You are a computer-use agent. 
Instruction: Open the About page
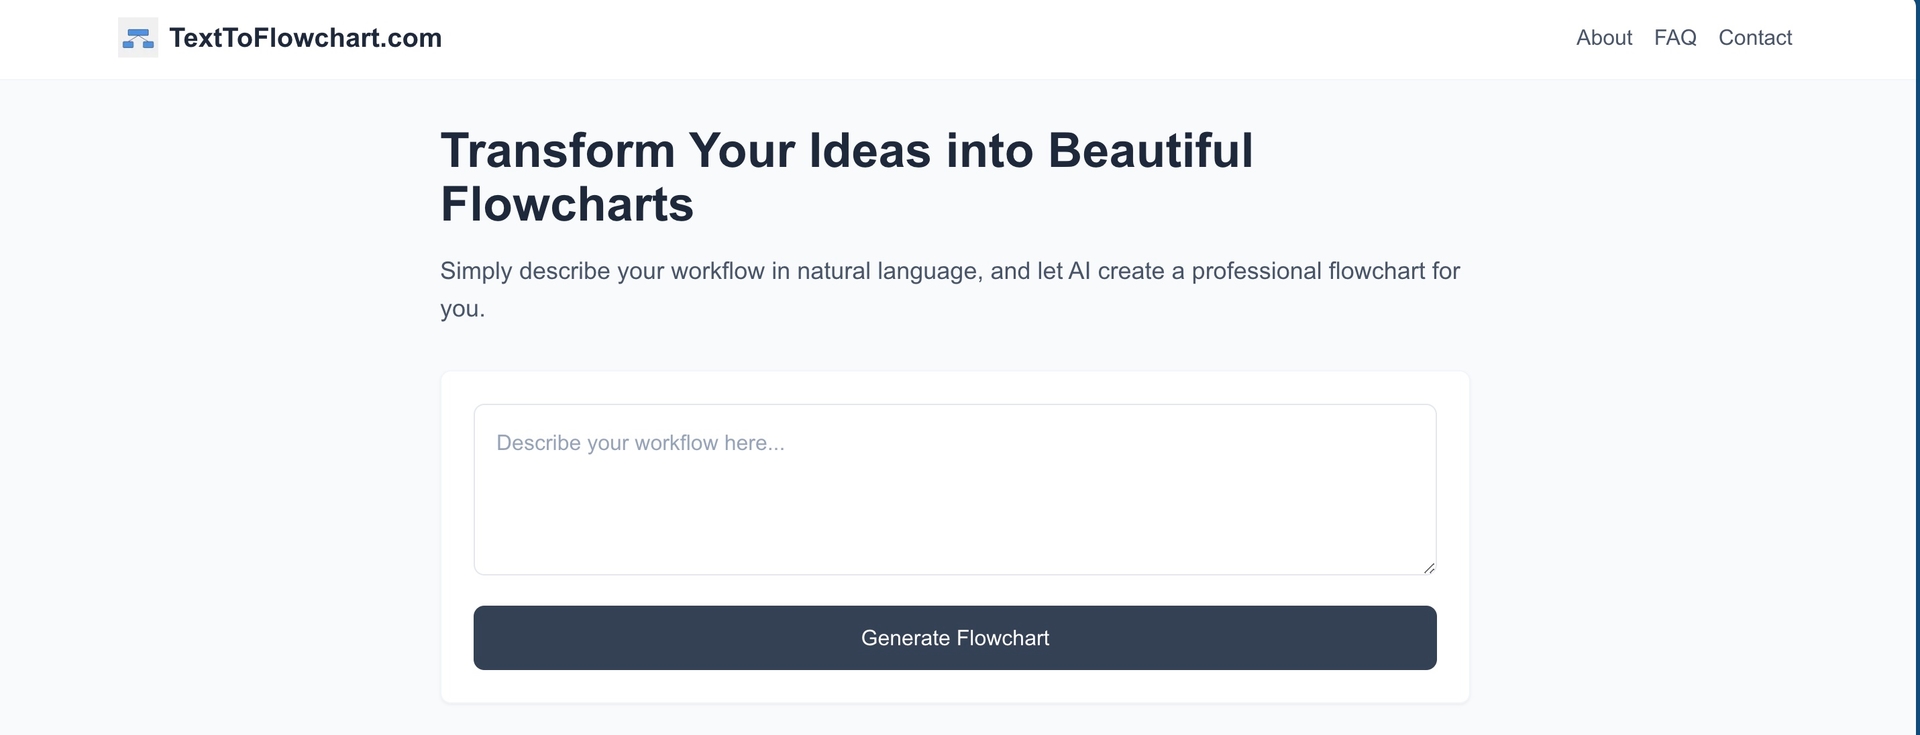(x=1603, y=38)
